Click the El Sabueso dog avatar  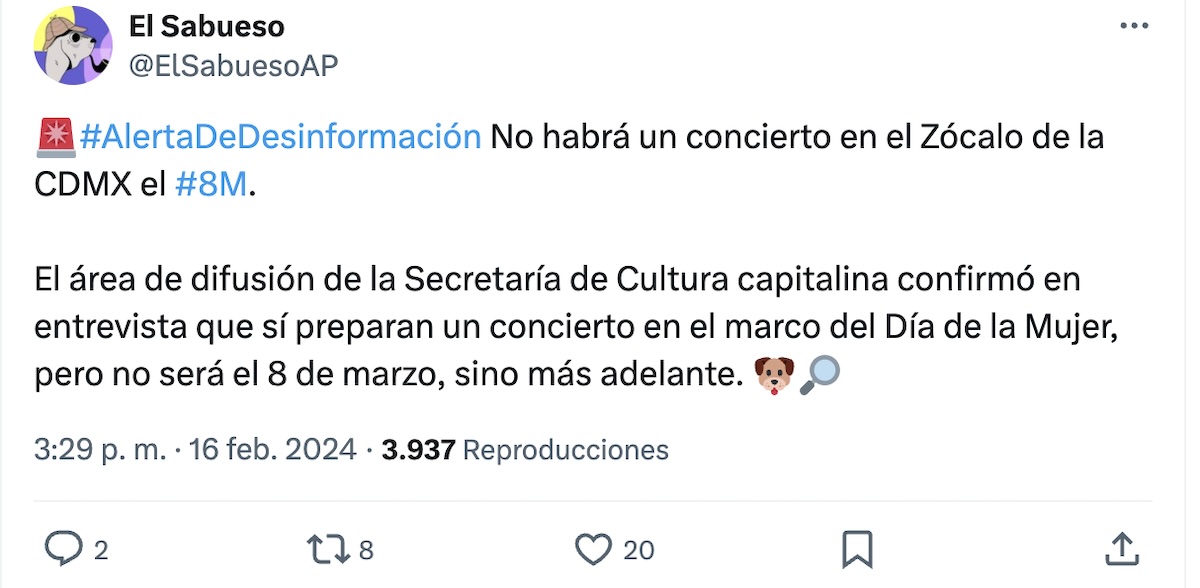click(x=74, y=46)
